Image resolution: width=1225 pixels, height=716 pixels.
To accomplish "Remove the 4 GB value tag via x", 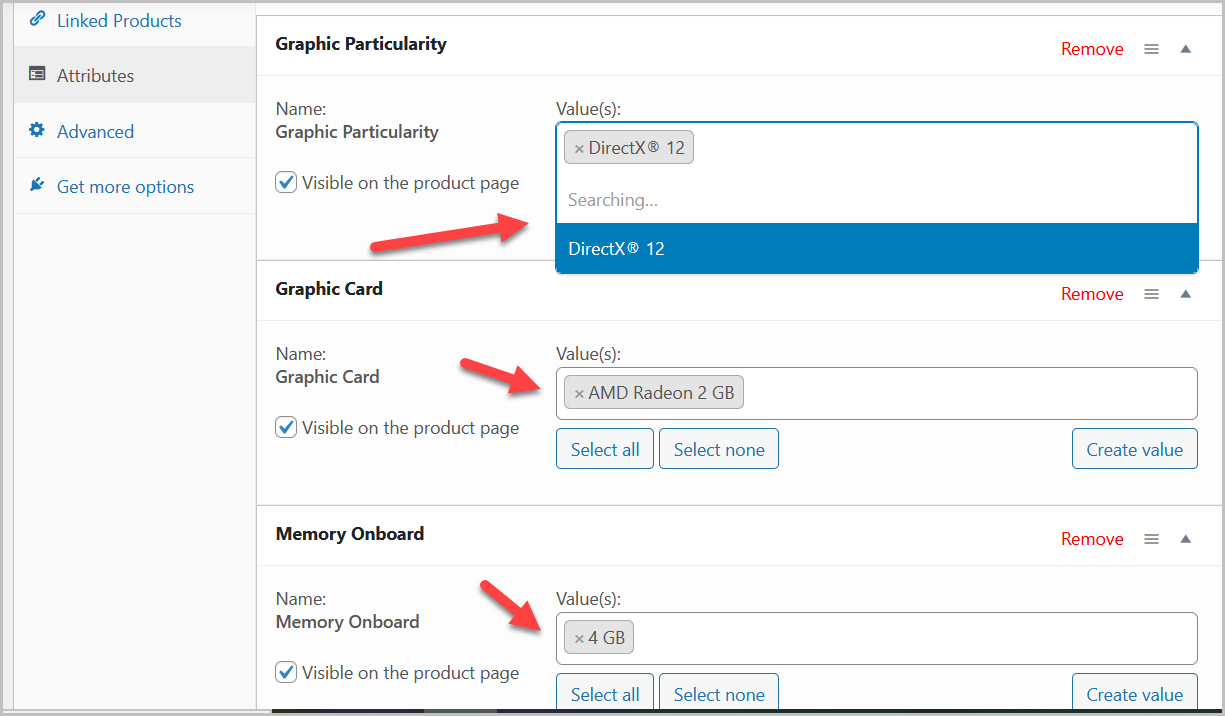I will pyautogui.click(x=579, y=639).
